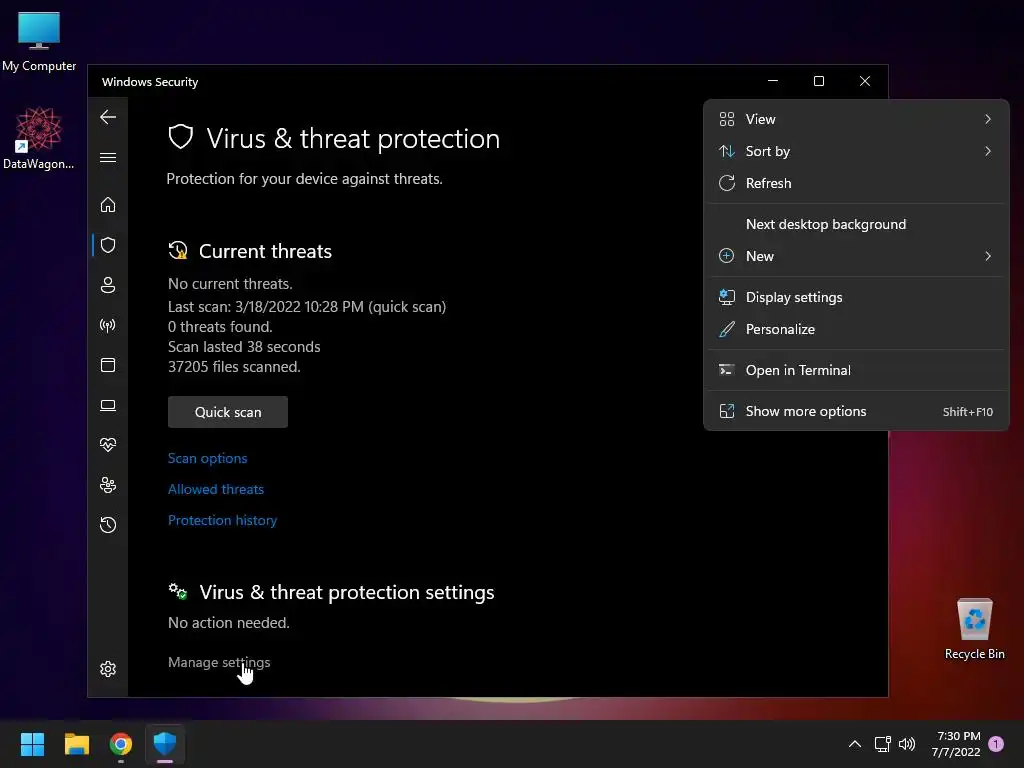Open the Protection history link

223,520
